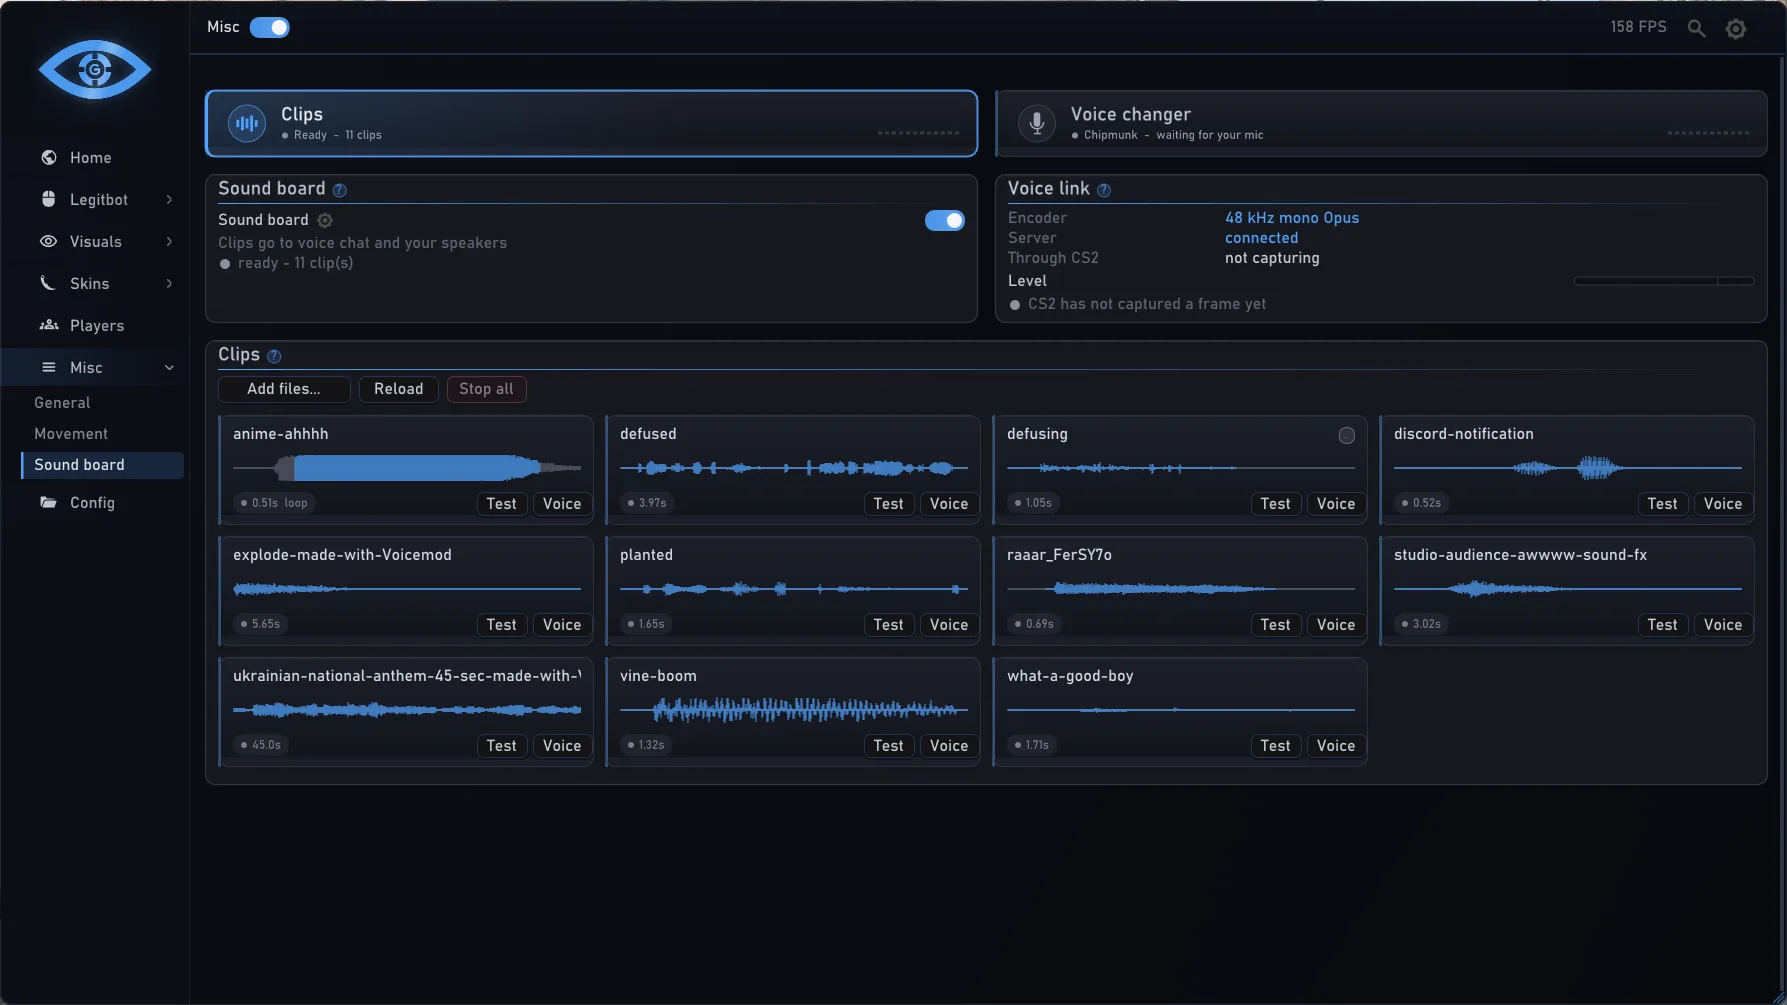The height and width of the screenshot is (1005, 1787).
Task: Open Sound board help question icon
Action: (340, 190)
